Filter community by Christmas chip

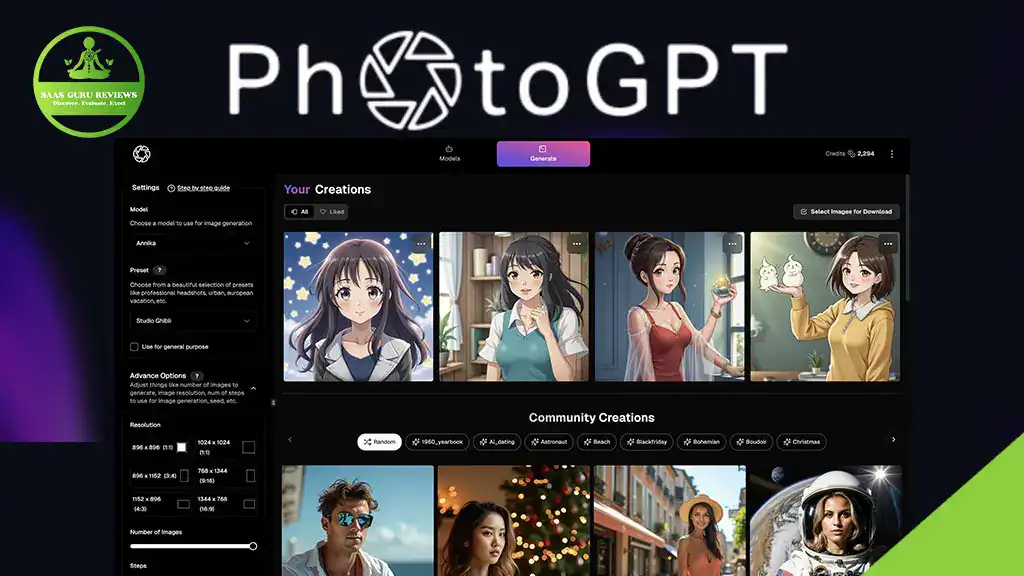(801, 442)
